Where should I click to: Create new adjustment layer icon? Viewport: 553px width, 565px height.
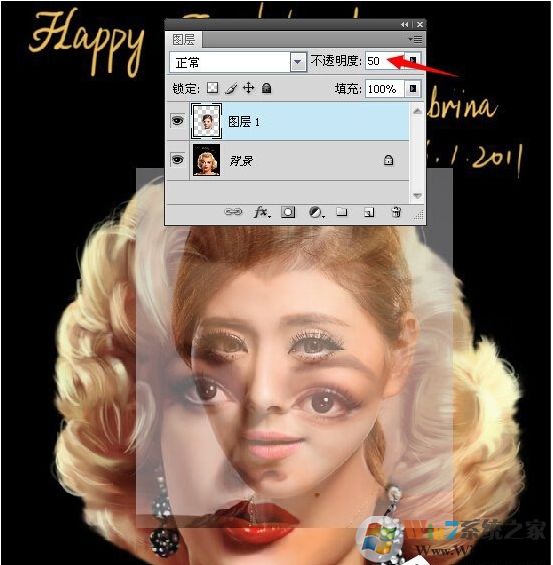317,212
